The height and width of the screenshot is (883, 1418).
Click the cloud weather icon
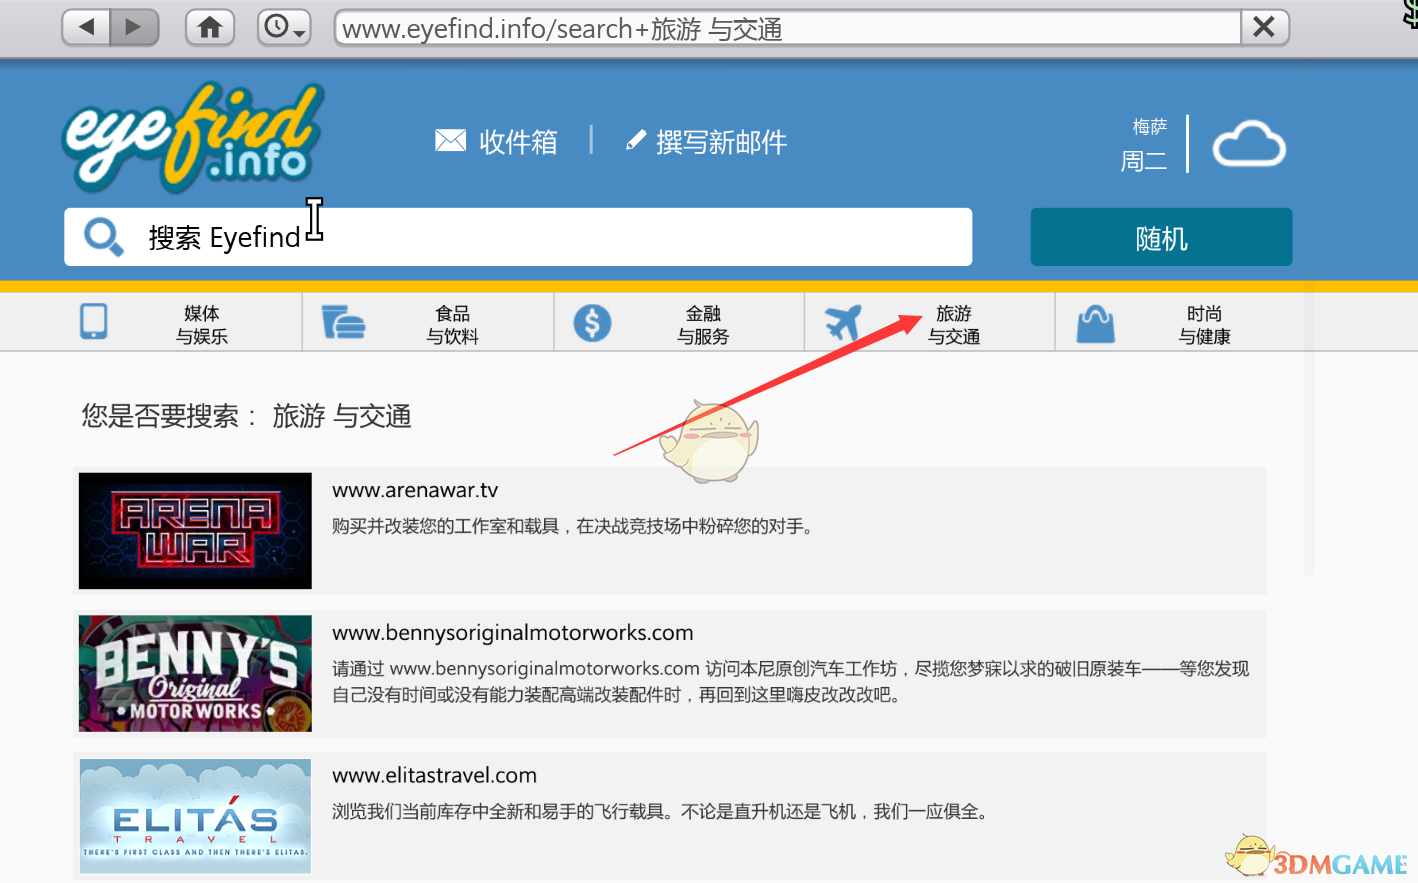coord(1249,144)
